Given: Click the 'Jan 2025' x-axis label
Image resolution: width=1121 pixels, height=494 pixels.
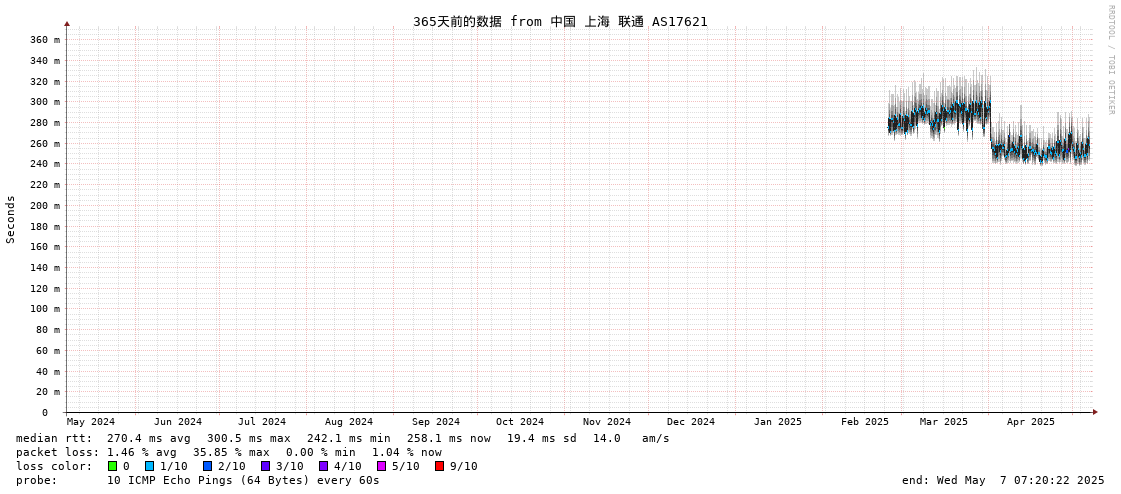Looking at the screenshot, I should coord(778,422).
